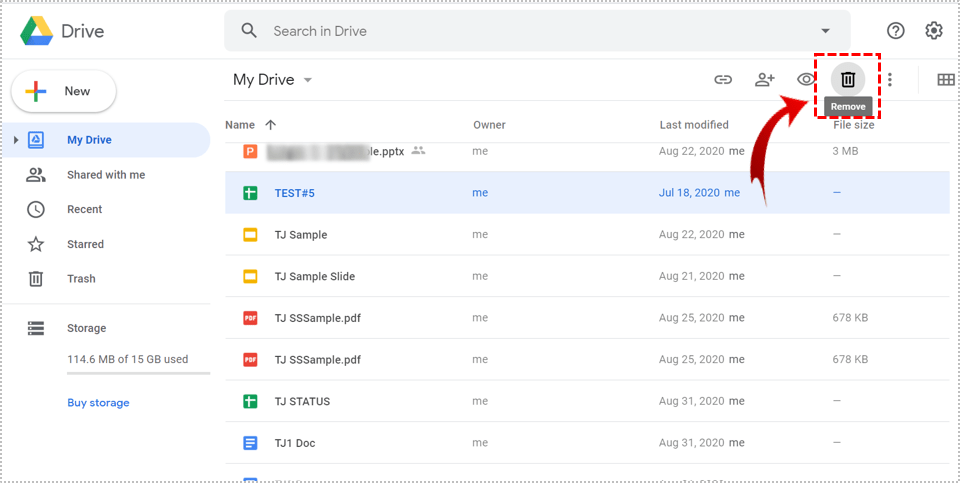This screenshot has width=960, height=483.
Task: Click the Remove trash can icon
Action: tap(848, 80)
